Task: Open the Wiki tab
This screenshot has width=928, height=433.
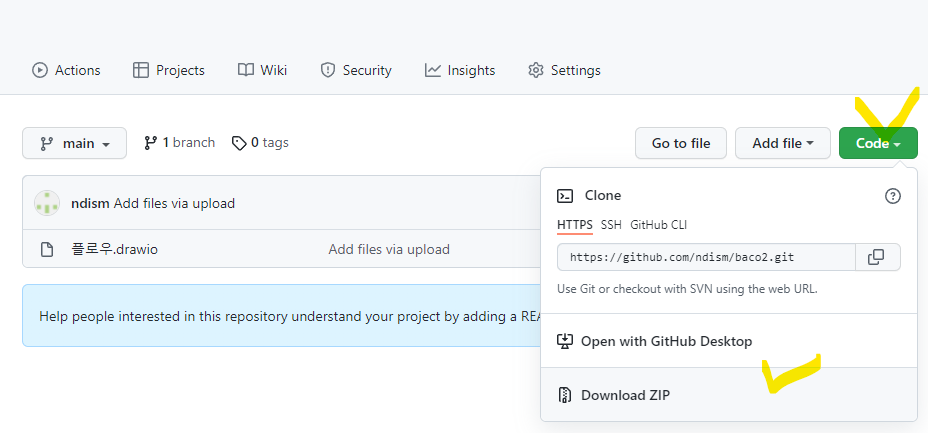Action: (262, 70)
